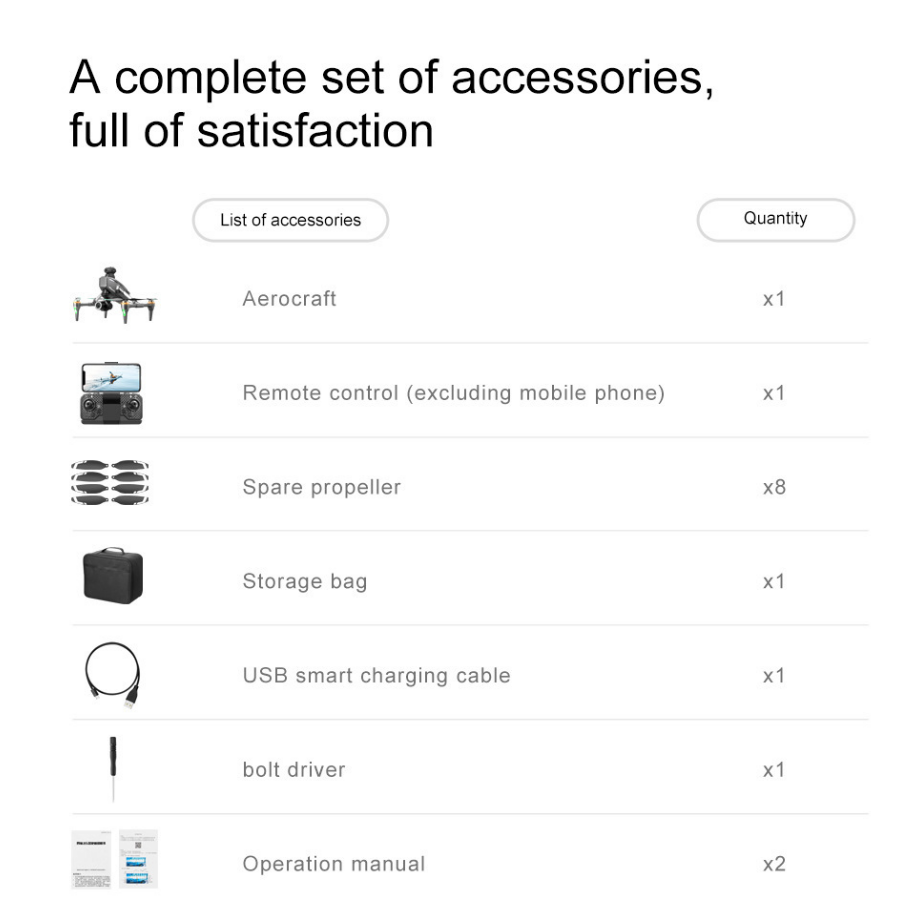Select the Spare propeller label
The image size is (913, 921).
[321, 488]
